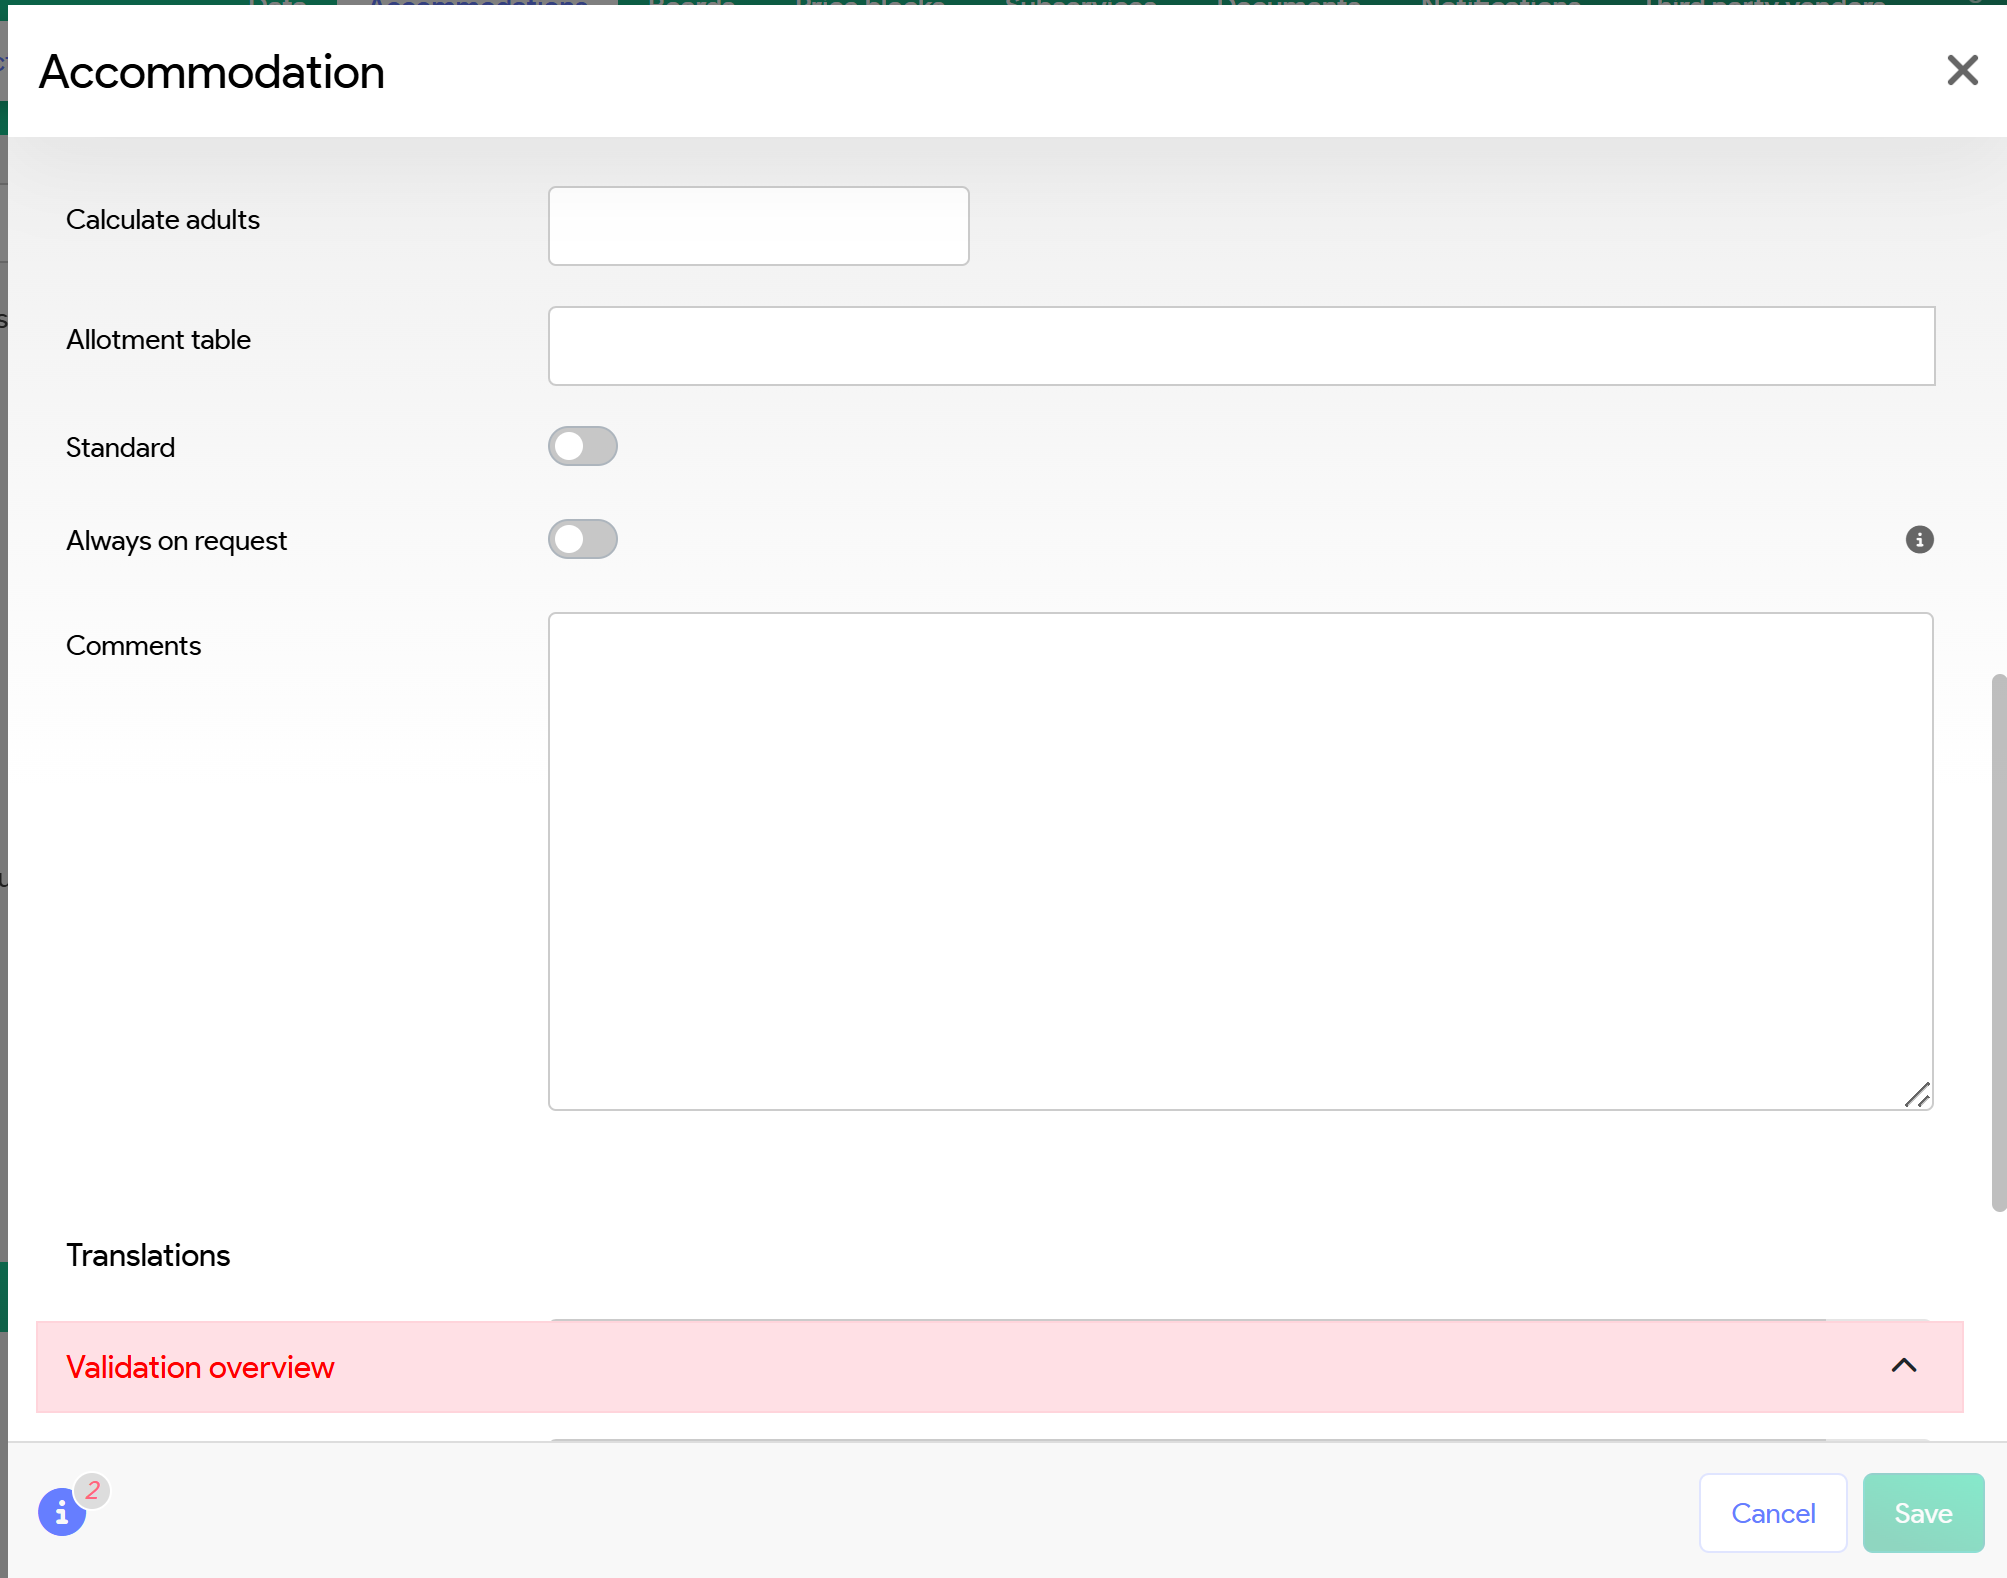
Task: Focus the Comments text area
Action: 1240,860
